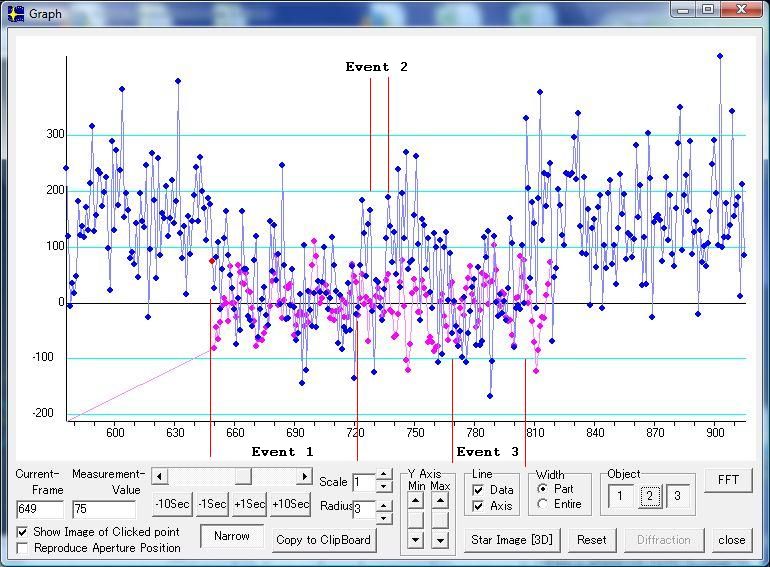Click Y Axis Max up arrow
The image size is (770, 567).
coord(440,501)
